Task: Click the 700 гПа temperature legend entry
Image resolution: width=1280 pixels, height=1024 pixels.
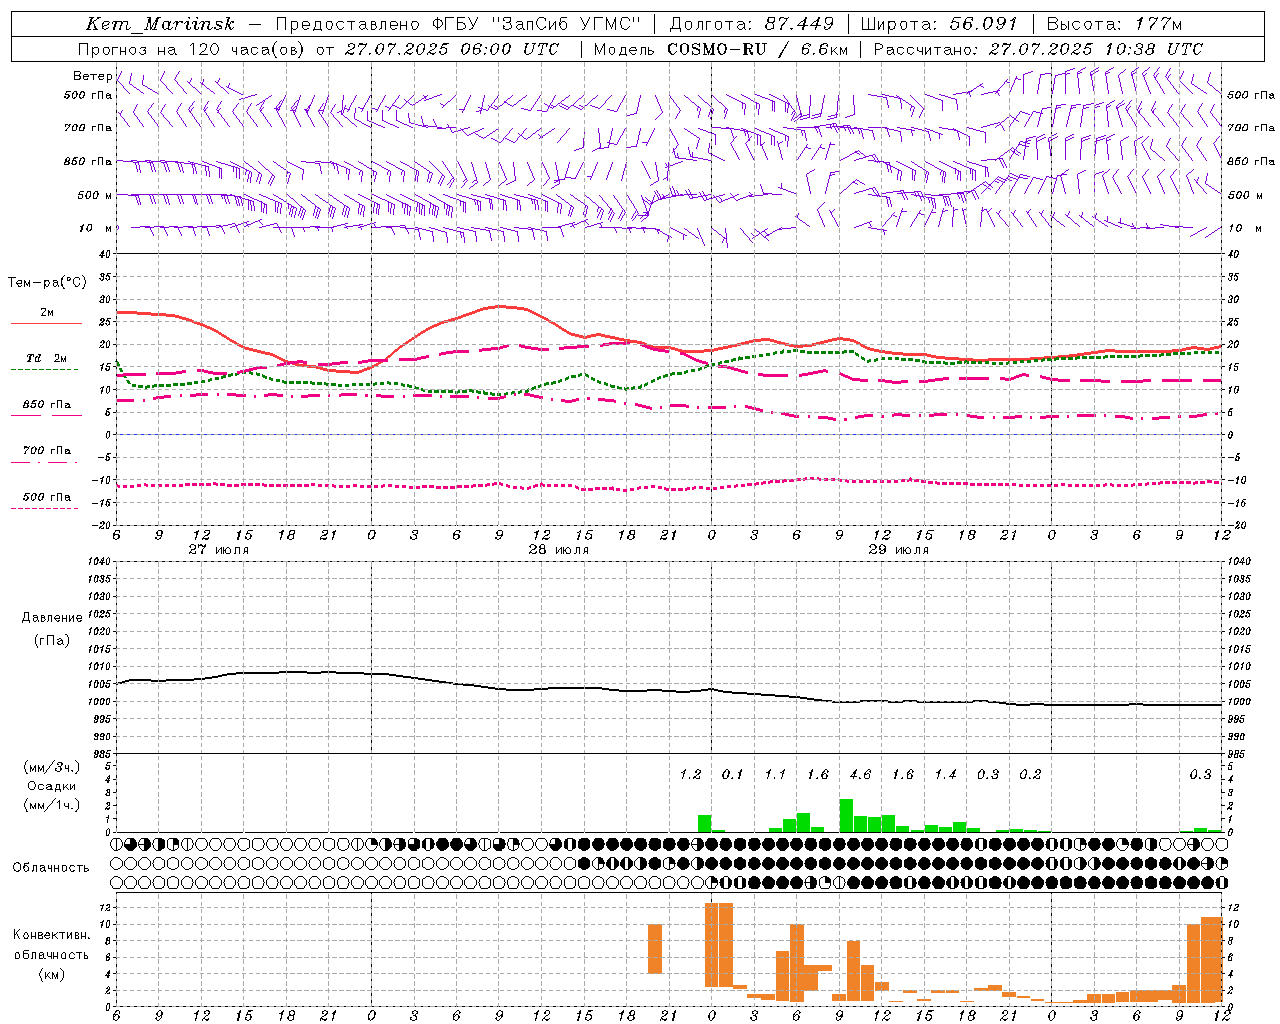Action: coord(47,451)
